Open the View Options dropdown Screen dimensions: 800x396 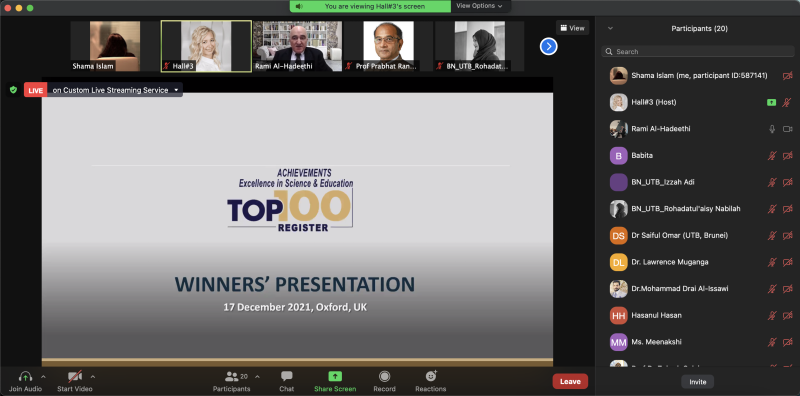pyautogui.click(x=479, y=6)
